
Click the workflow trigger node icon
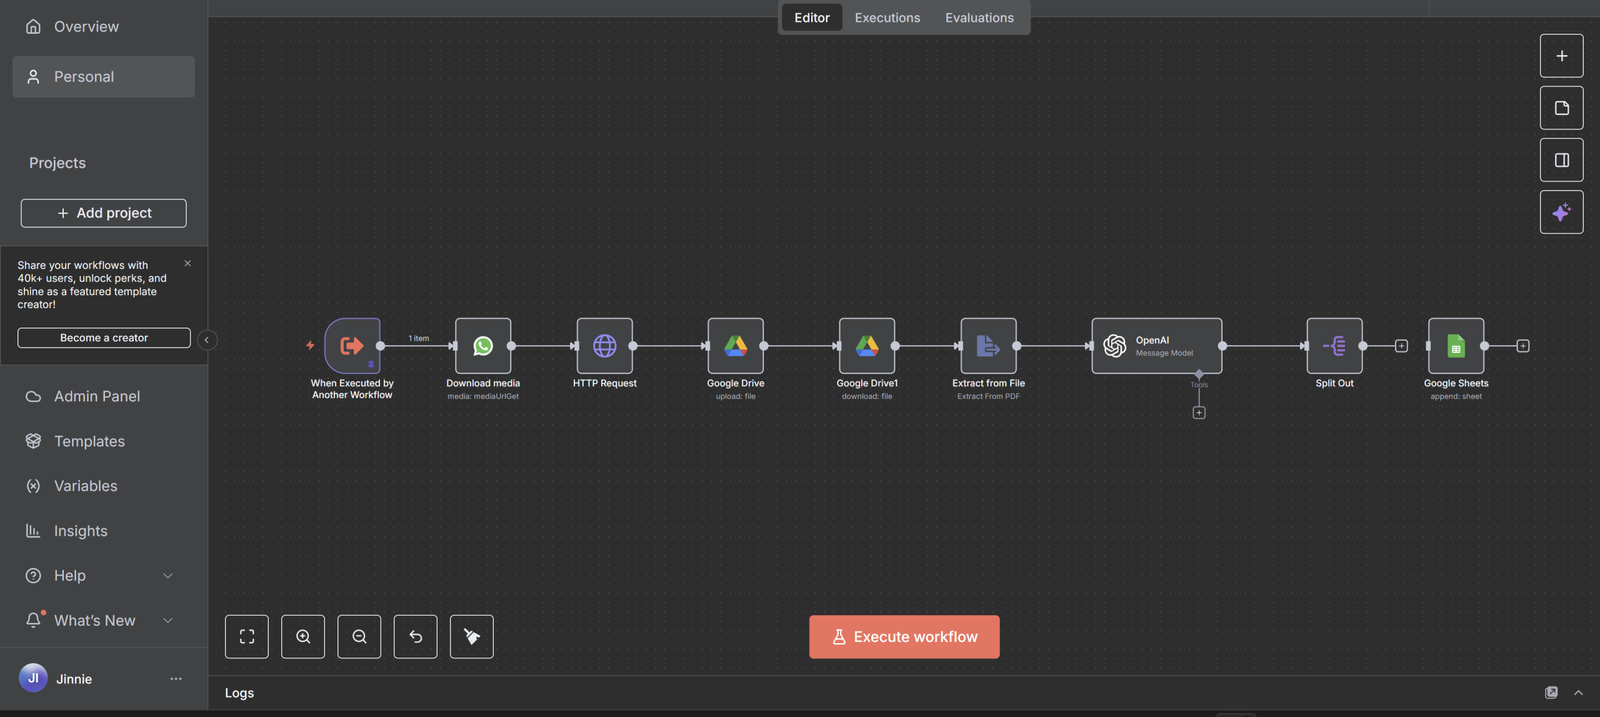[x=352, y=346]
